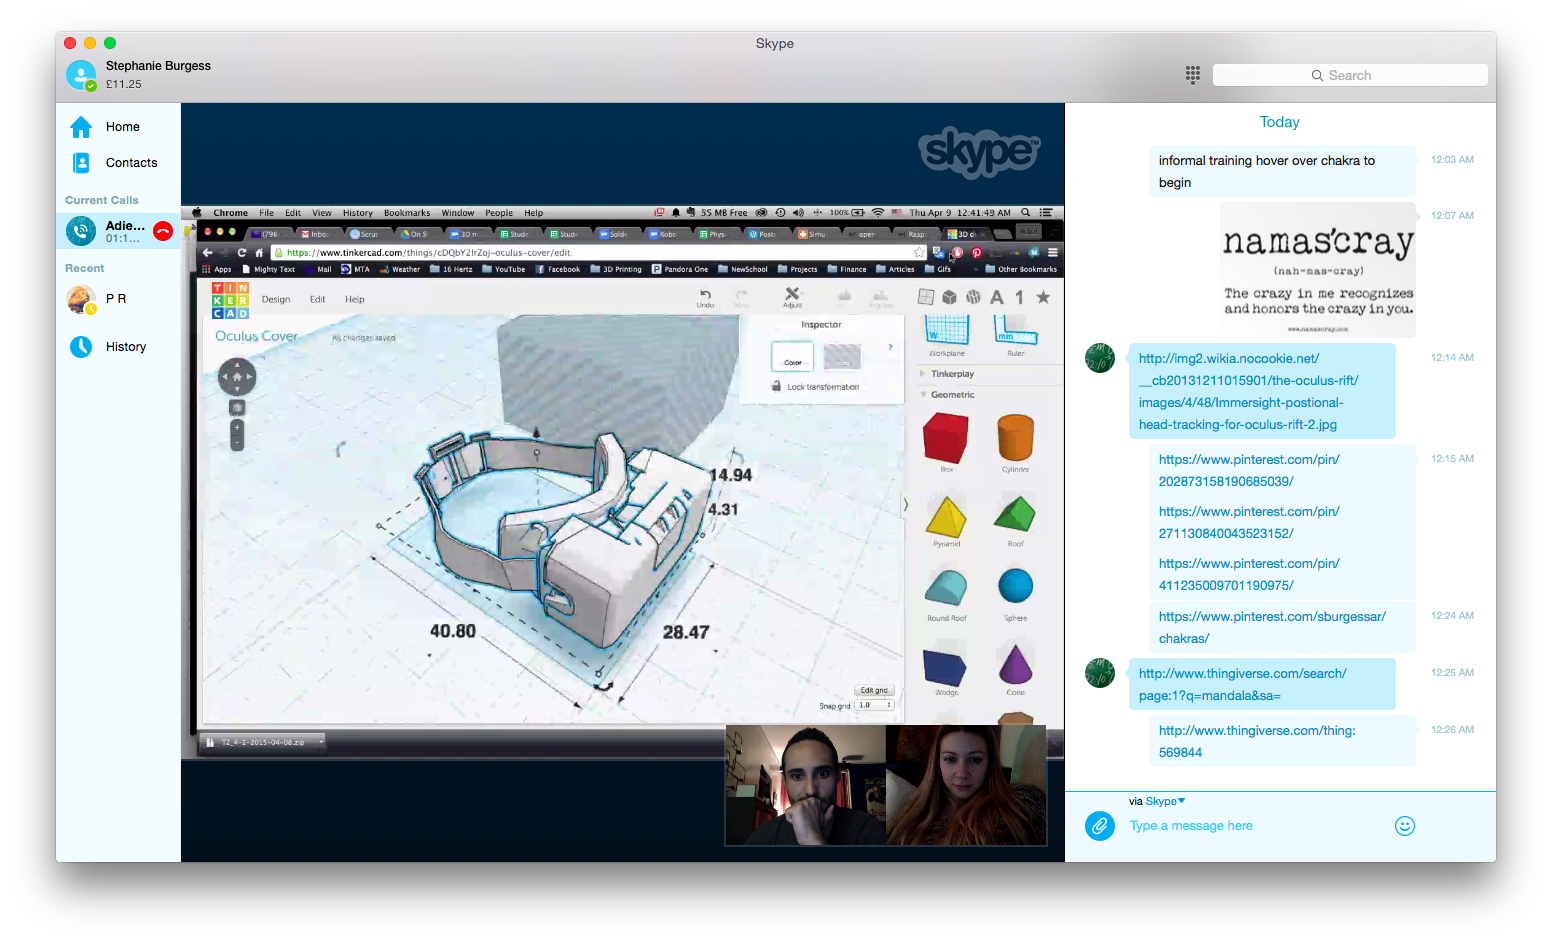Image resolution: width=1552 pixels, height=942 pixels.
Task: Select the Tinkercad cube shapes-panel icon
Action: tap(949, 297)
